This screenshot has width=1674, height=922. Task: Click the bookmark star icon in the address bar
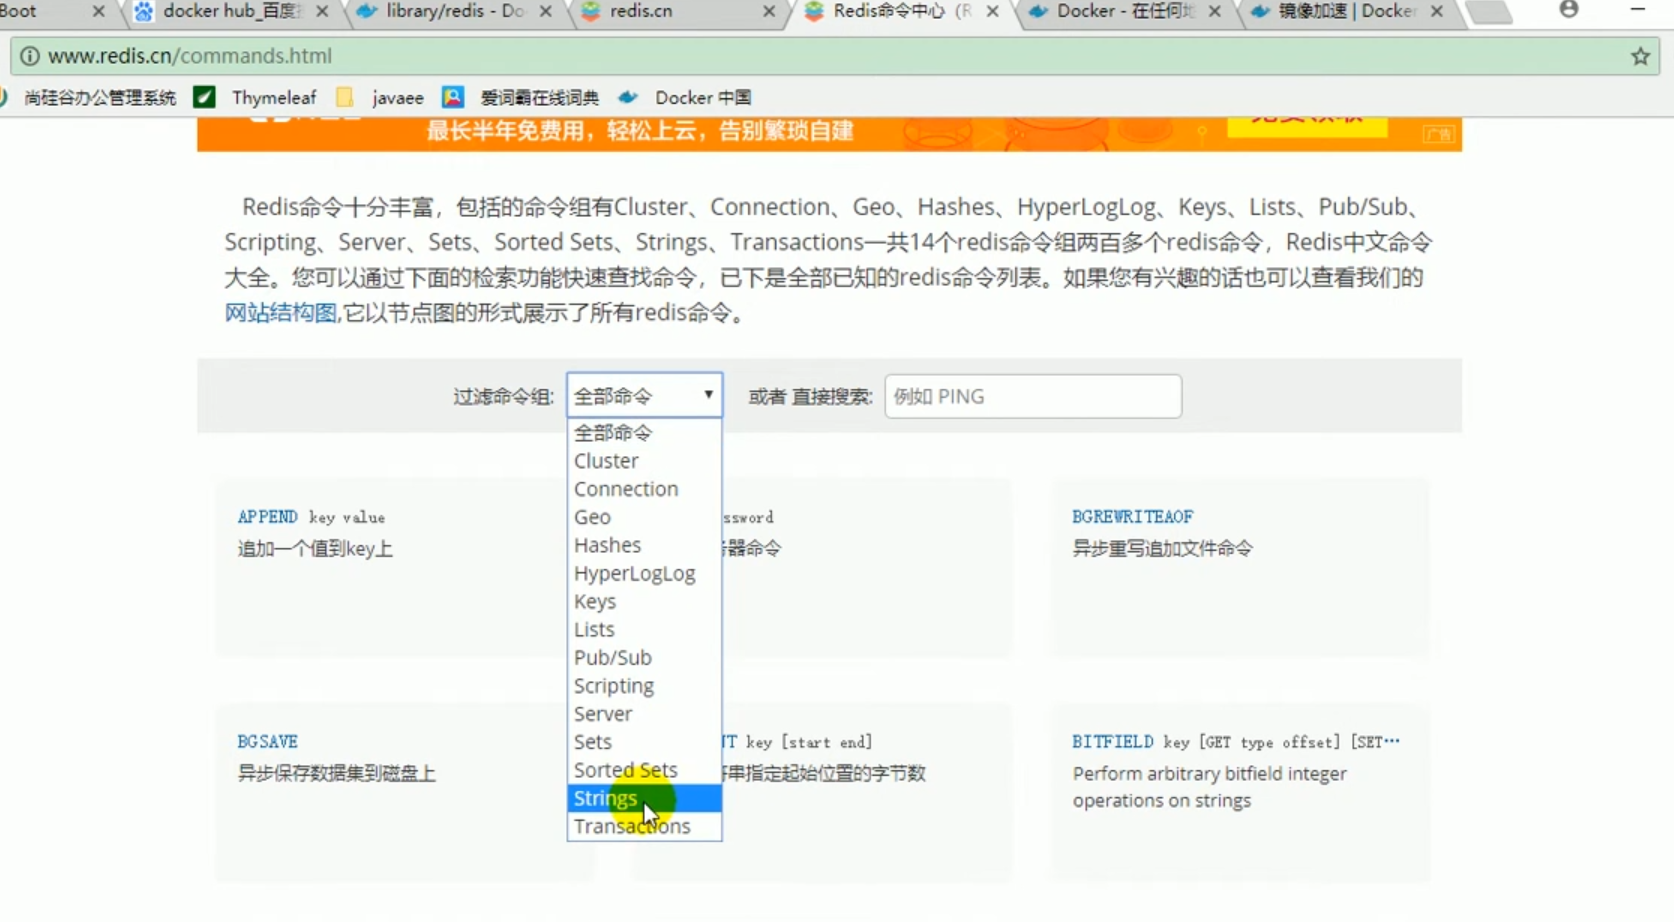(x=1640, y=56)
